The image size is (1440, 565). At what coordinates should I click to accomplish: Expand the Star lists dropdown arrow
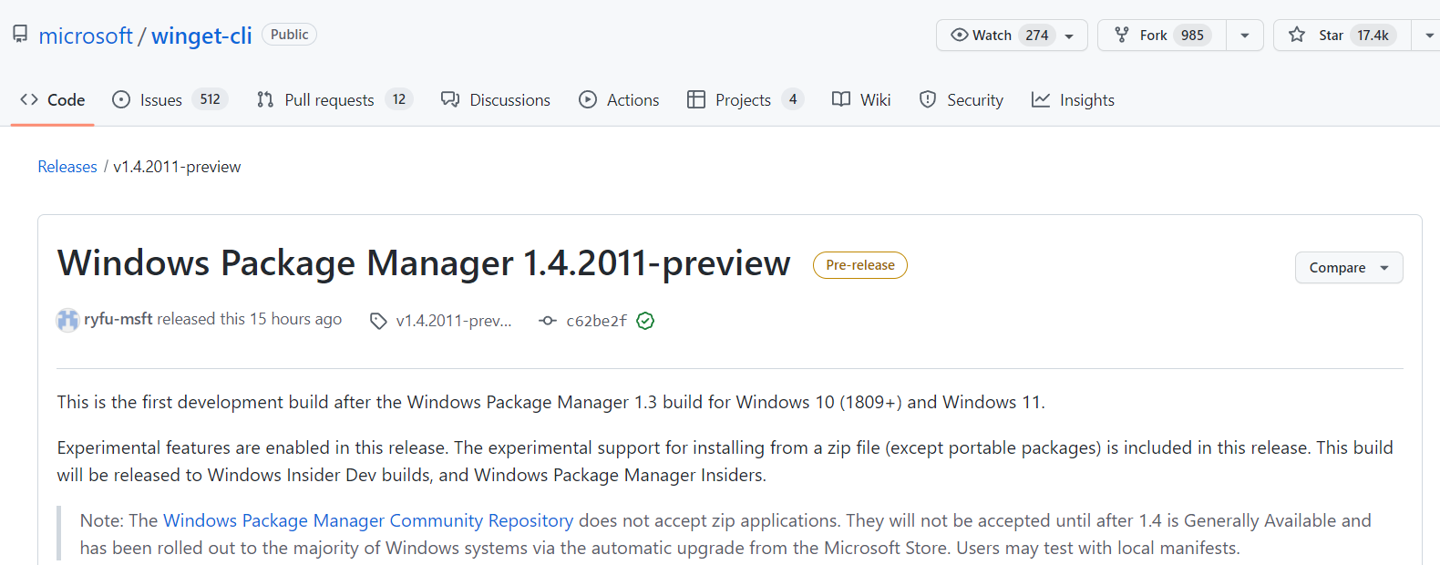click(x=1426, y=35)
